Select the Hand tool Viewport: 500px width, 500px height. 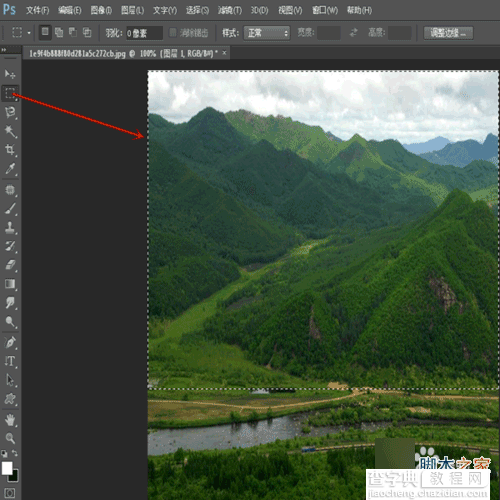(x=10, y=420)
